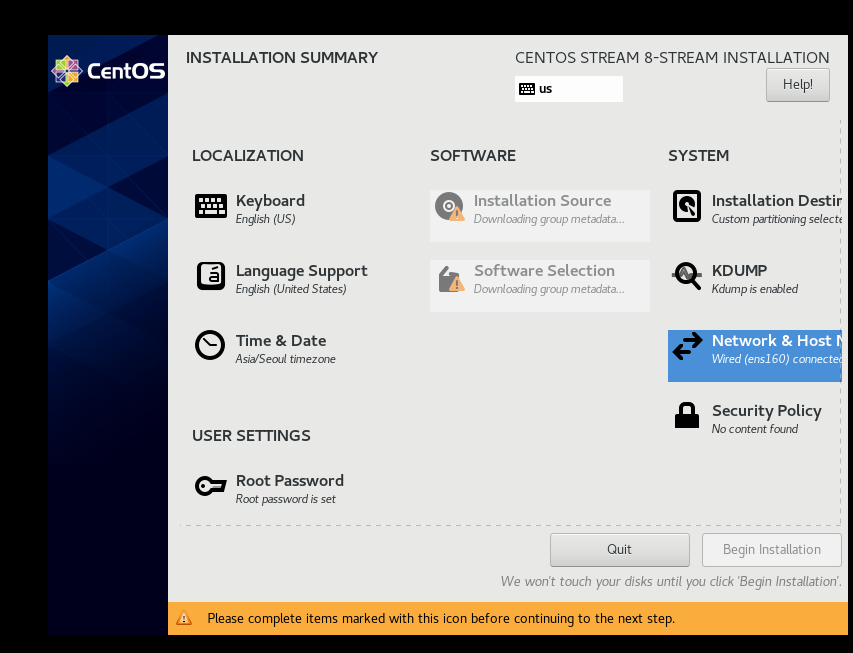
Task: Open the Language Support spoke title
Action: pos(301,270)
